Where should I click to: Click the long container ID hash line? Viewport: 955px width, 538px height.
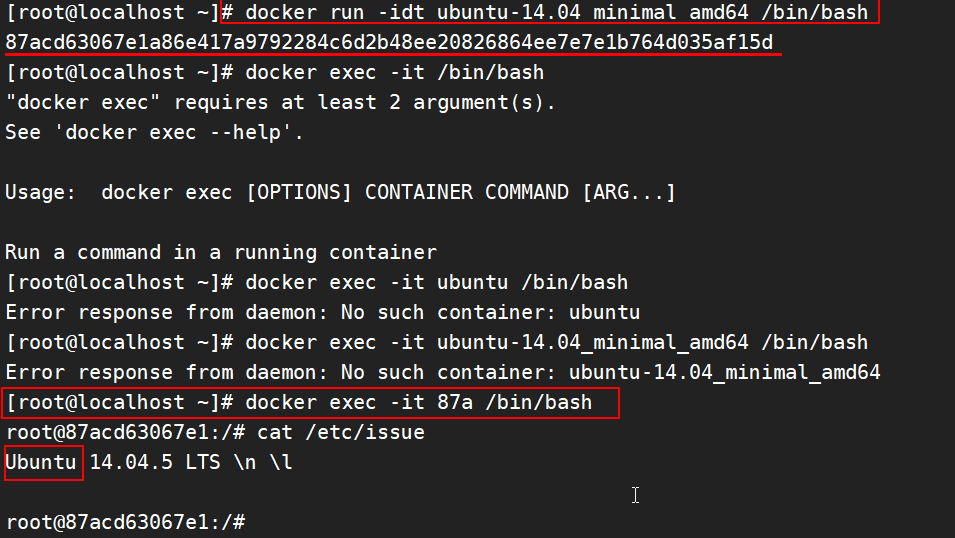coord(389,42)
